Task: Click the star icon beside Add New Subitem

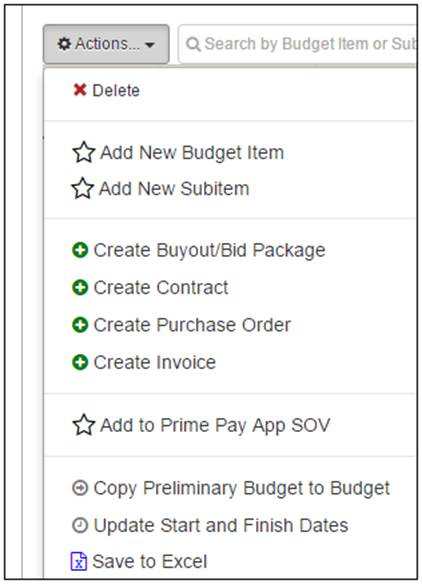Action: point(82,188)
